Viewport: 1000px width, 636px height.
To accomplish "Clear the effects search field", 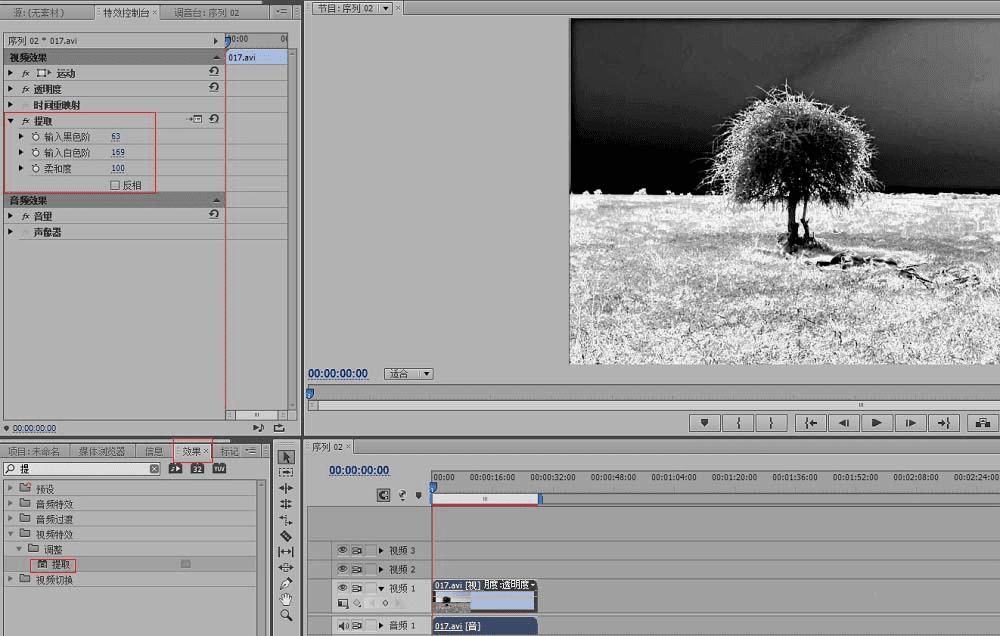I will coord(154,469).
